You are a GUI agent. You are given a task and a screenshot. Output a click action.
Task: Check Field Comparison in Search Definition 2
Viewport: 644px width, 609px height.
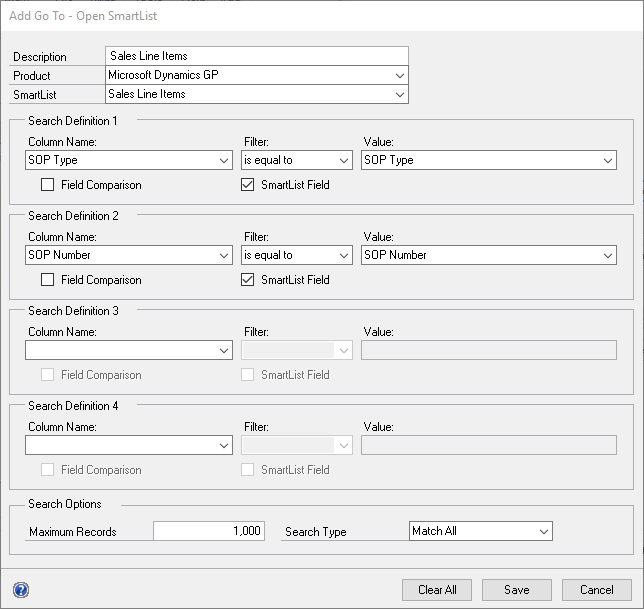pyautogui.click(x=47, y=280)
